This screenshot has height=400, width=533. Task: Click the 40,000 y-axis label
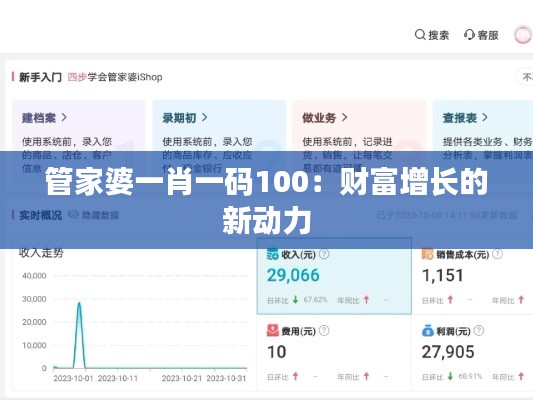pos(34,276)
